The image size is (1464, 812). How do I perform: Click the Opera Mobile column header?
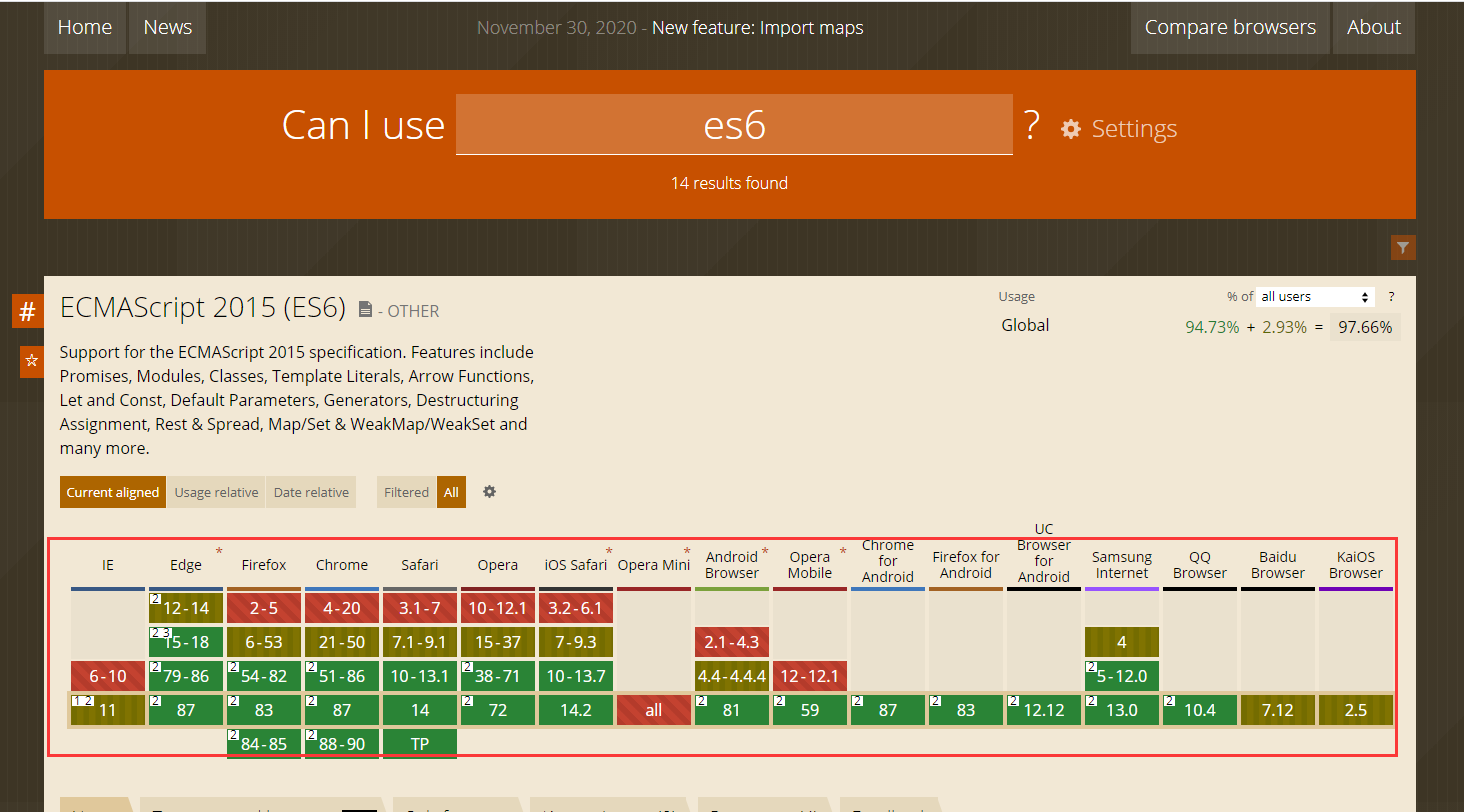810,565
